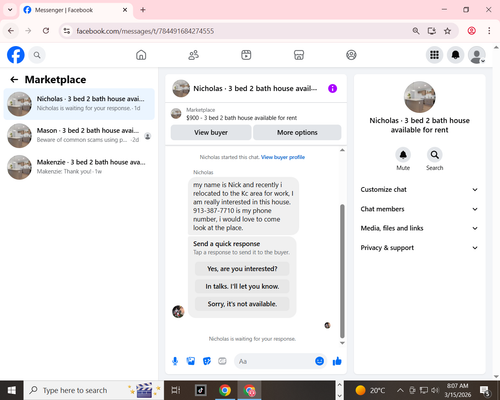Viewport: 500px width, 400px height.
Task: Click the large listing photo in info panel
Action: 419,97
